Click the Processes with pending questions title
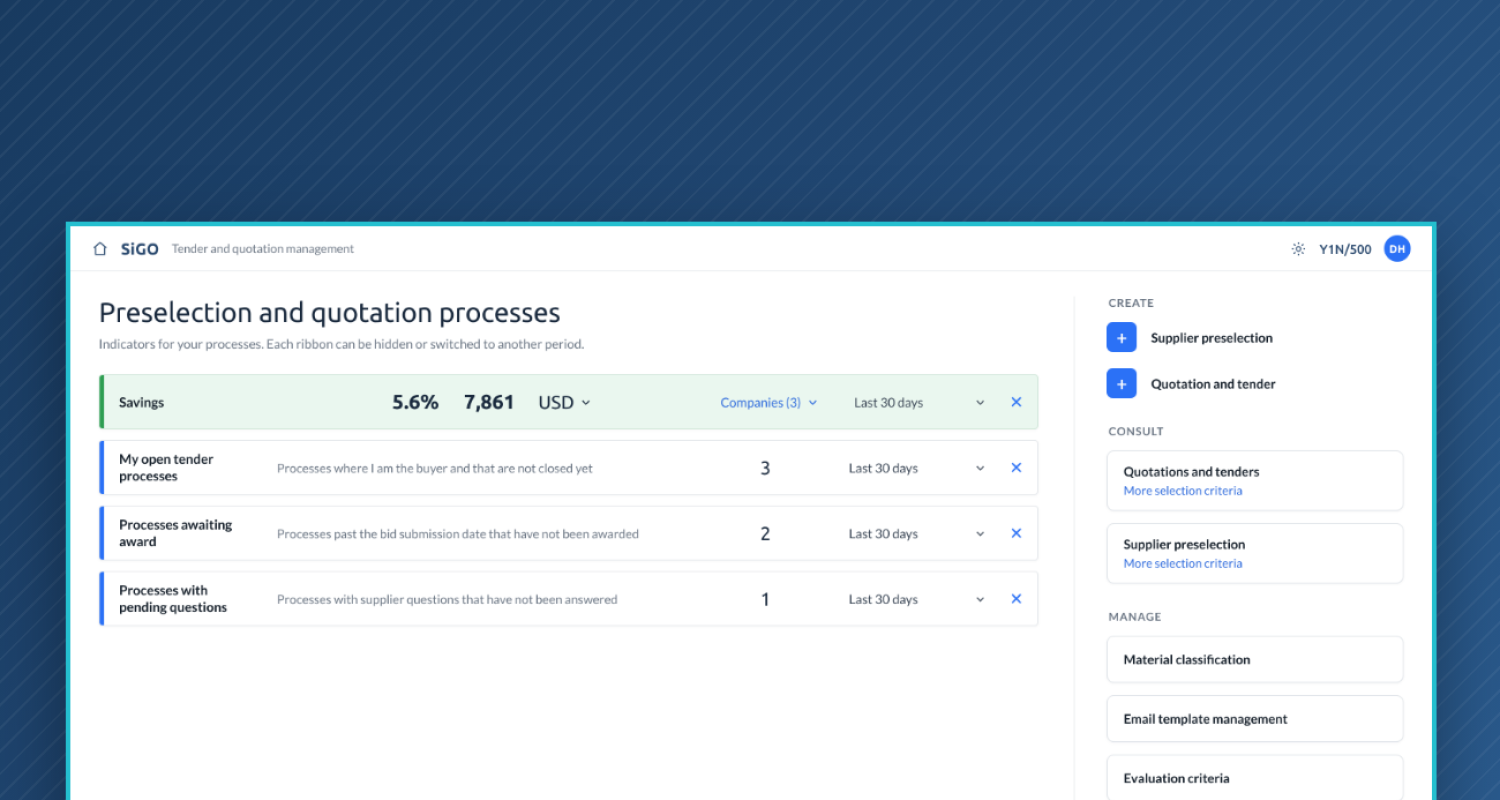 coord(173,599)
